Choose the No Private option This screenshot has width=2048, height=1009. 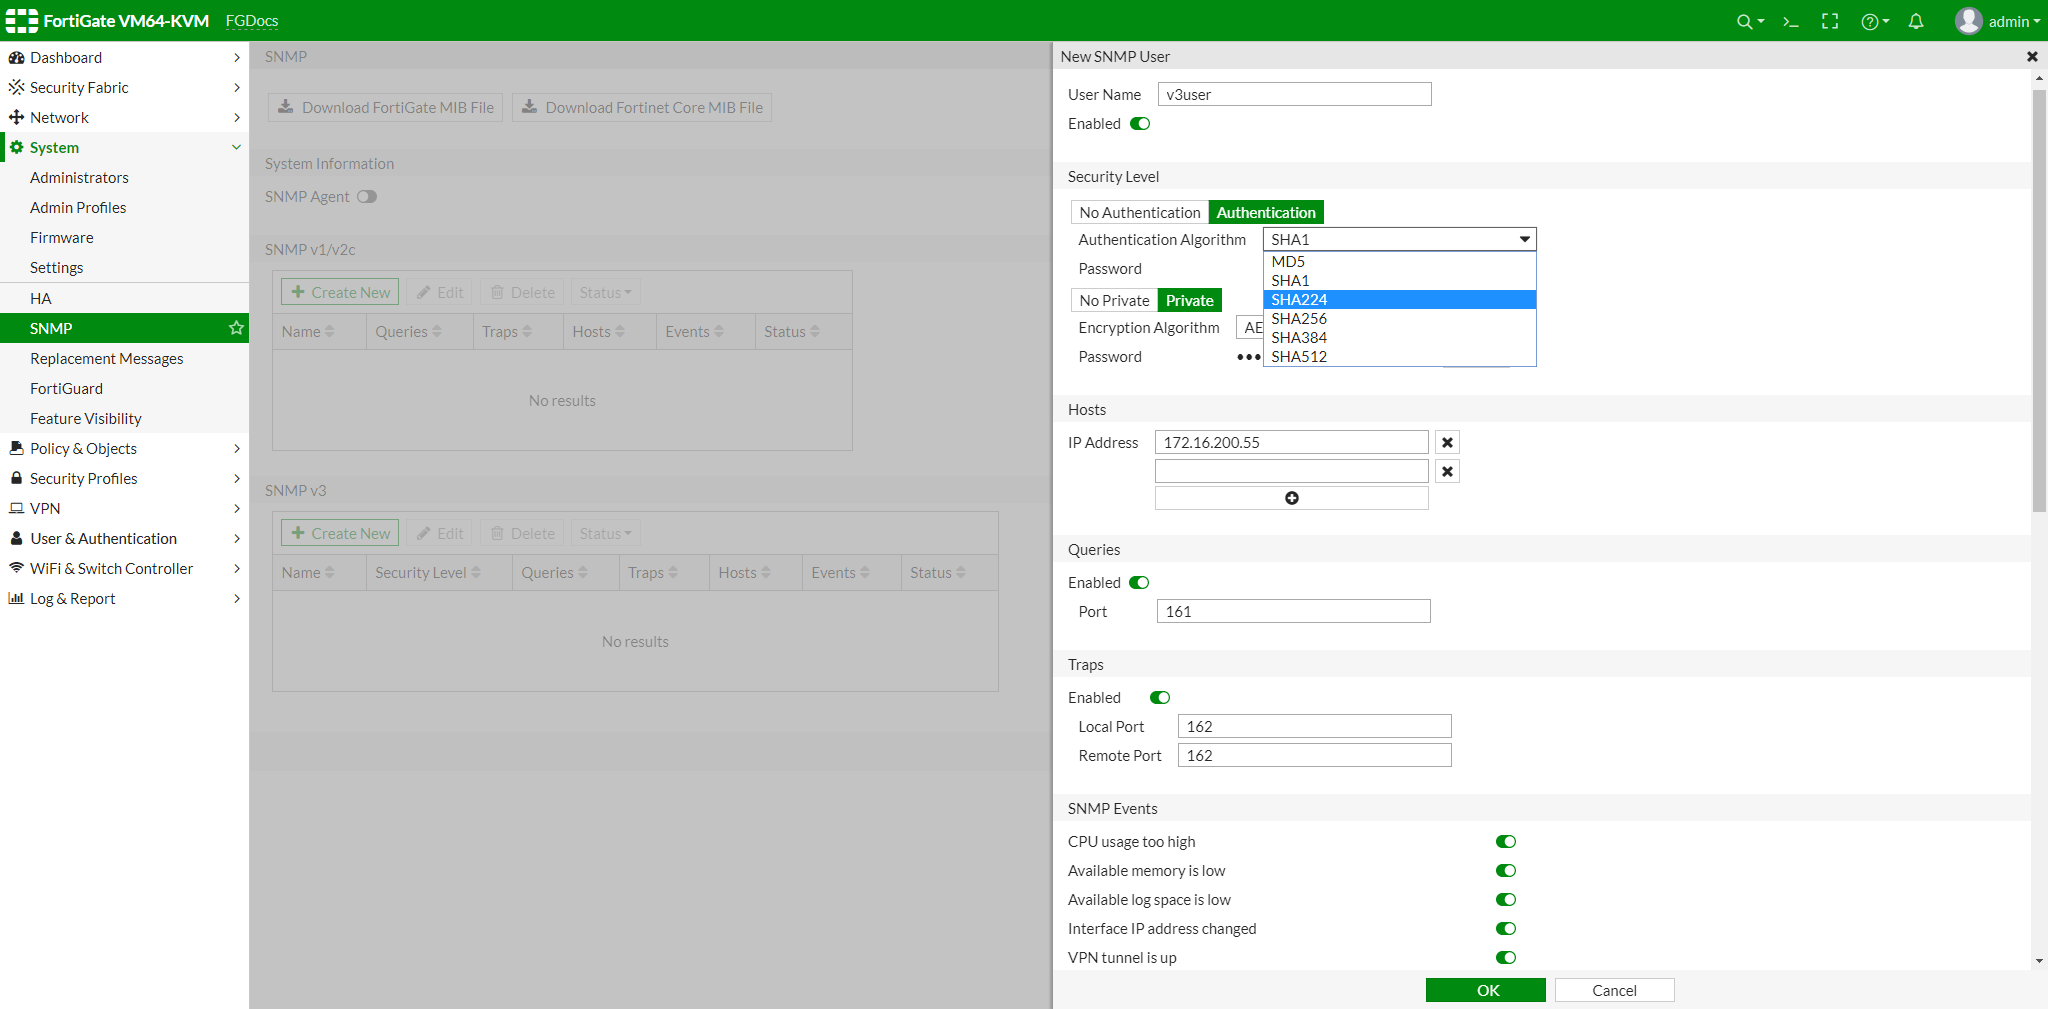[1114, 300]
